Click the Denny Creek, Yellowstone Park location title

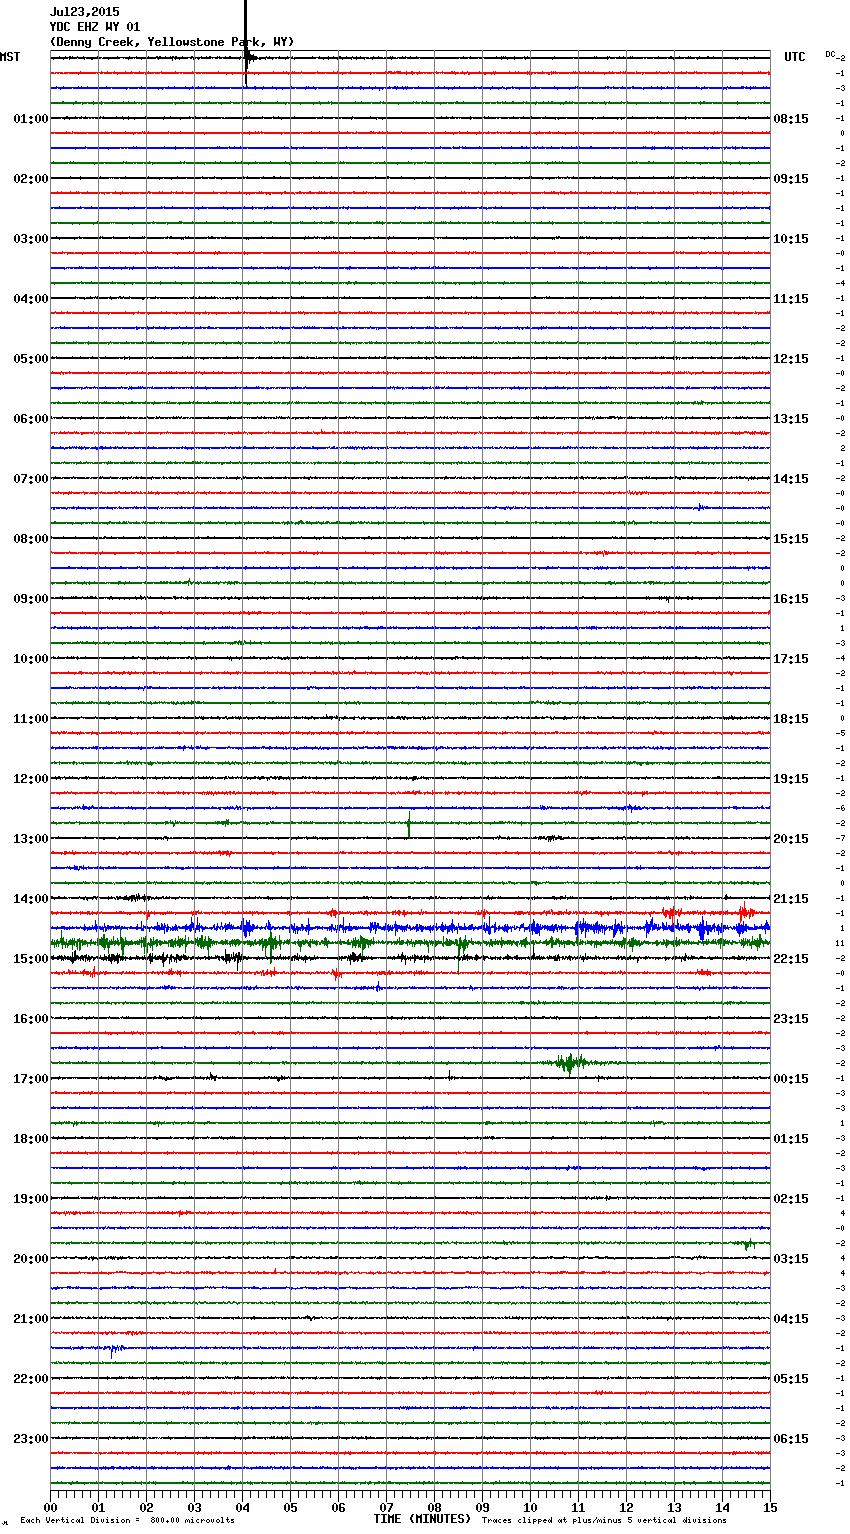(172, 42)
